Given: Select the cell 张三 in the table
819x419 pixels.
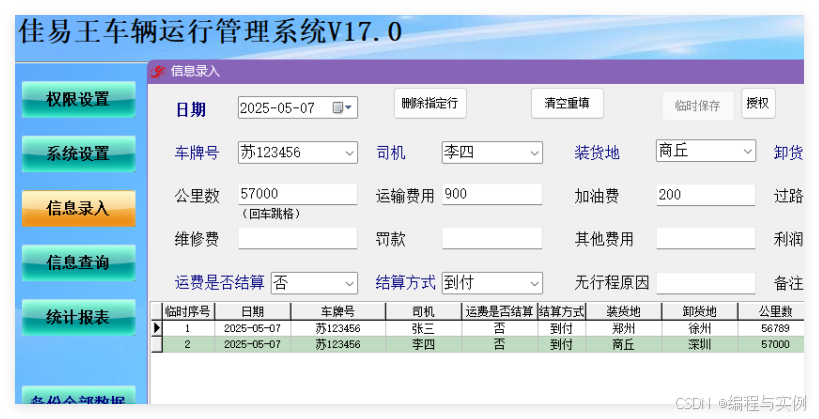Looking at the screenshot, I should (423, 328).
